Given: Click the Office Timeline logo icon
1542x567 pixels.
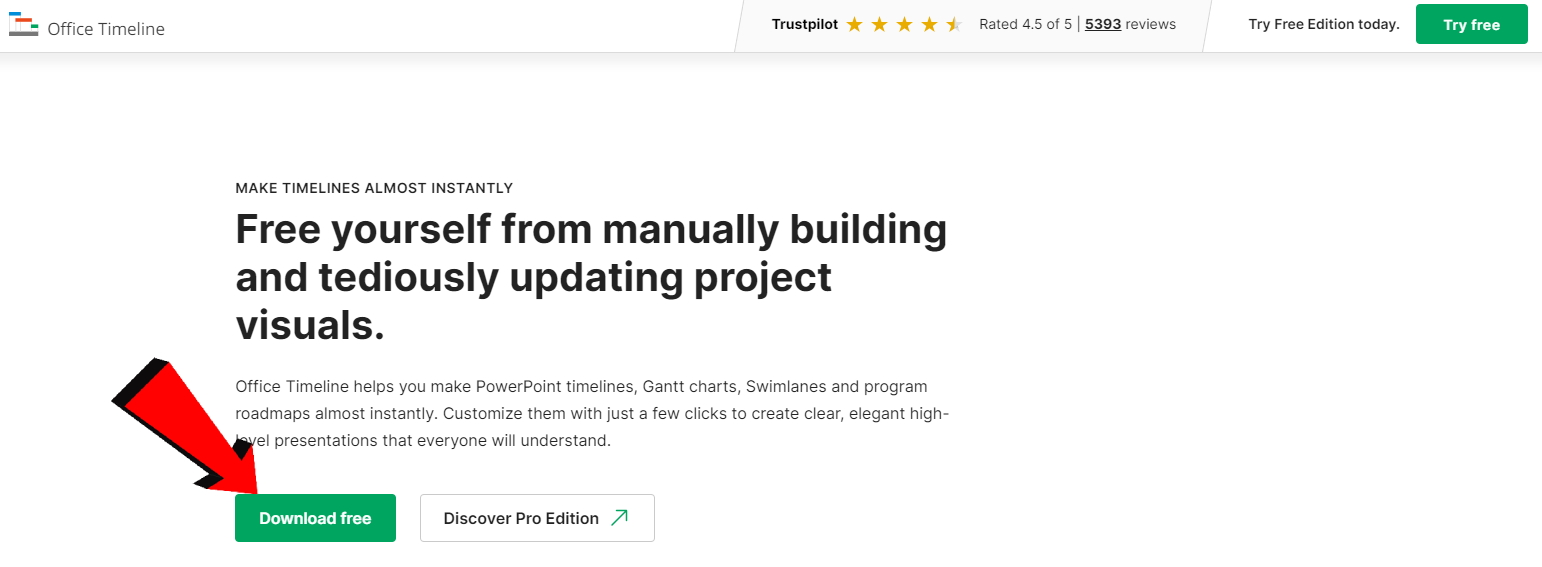Looking at the screenshot, I should (23, 26).
